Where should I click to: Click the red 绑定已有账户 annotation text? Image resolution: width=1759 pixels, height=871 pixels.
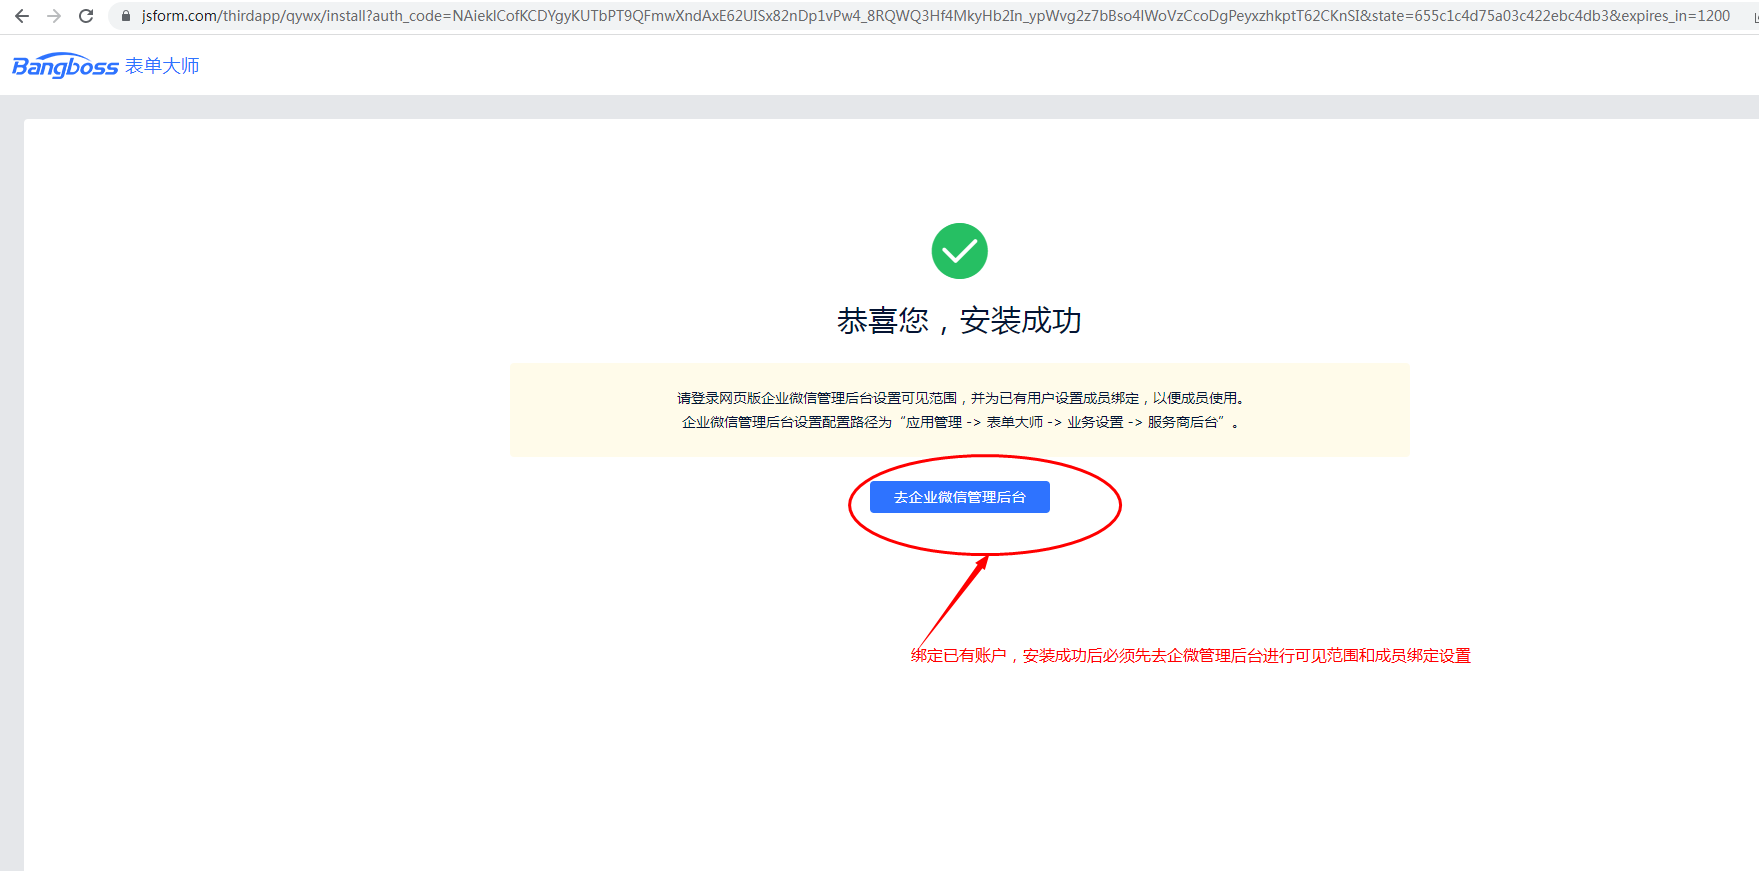pos(958,656)
